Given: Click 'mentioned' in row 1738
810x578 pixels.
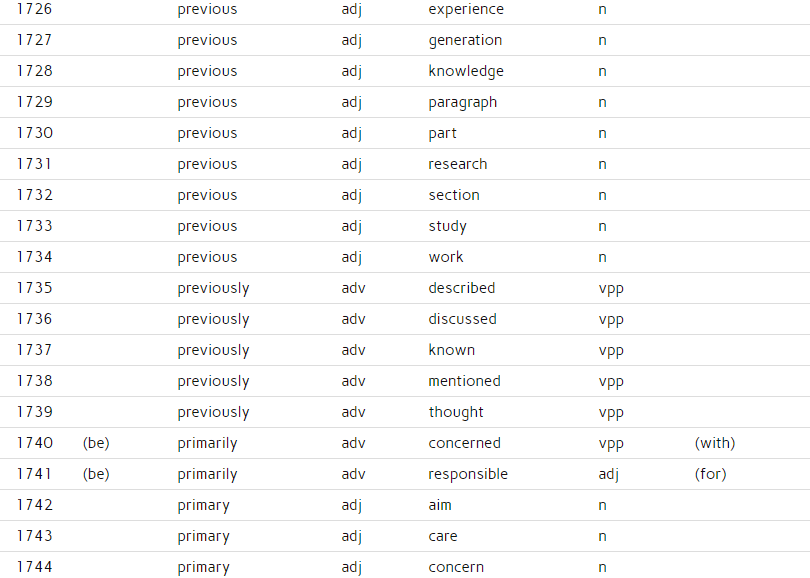Looking at the screenshot, I should (x=464, y=381).
